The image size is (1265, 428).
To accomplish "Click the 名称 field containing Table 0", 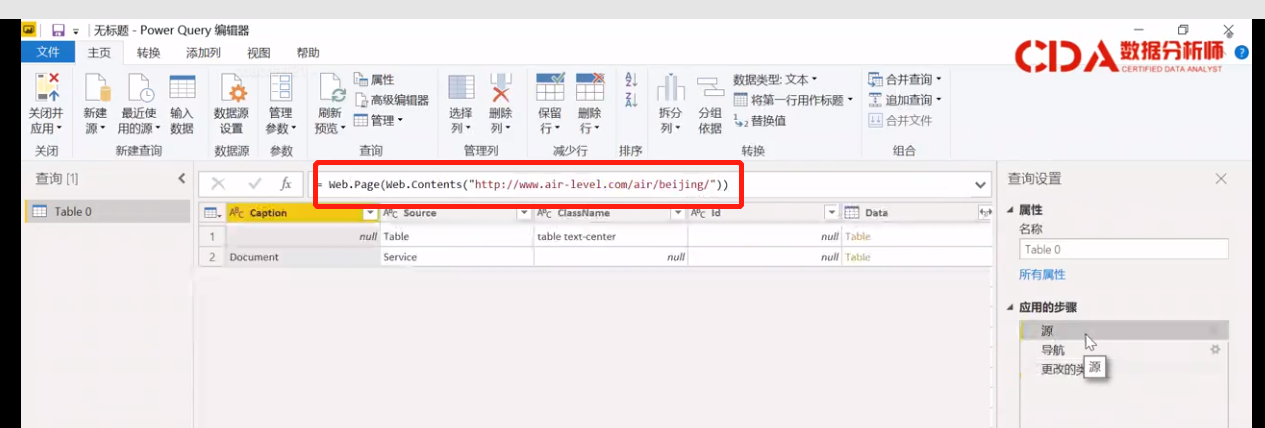I will coord(1123,250).
